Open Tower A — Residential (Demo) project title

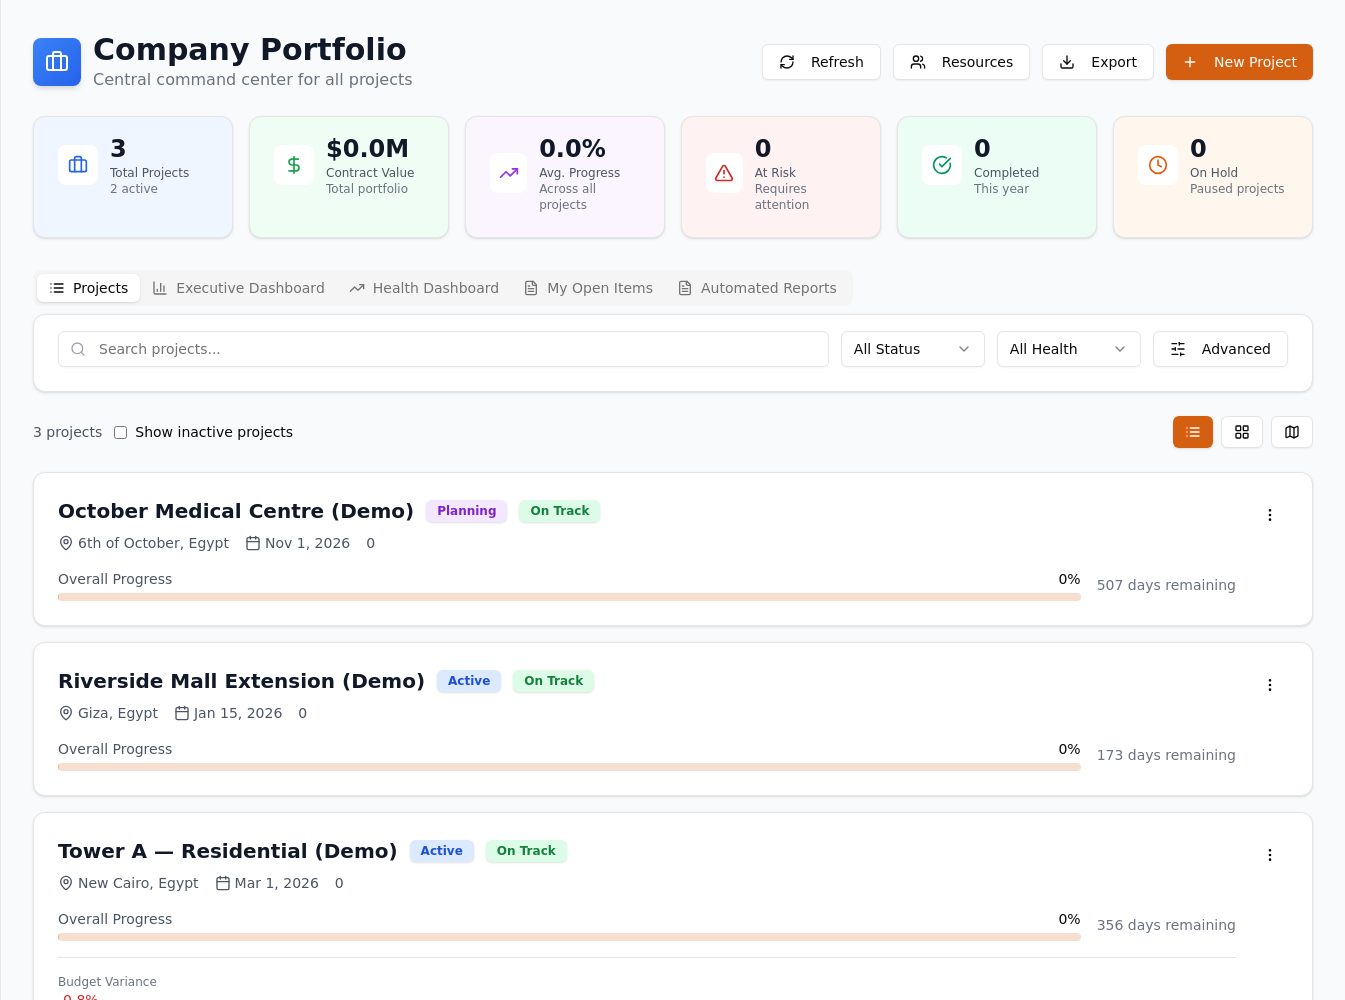point(228,851)
